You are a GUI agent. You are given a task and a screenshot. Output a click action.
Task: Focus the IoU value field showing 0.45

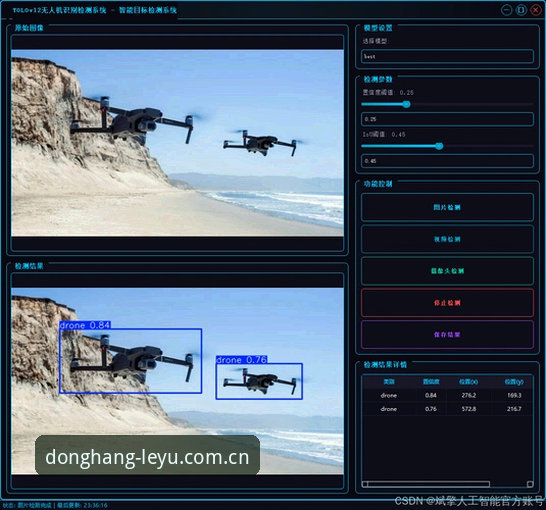447,161
